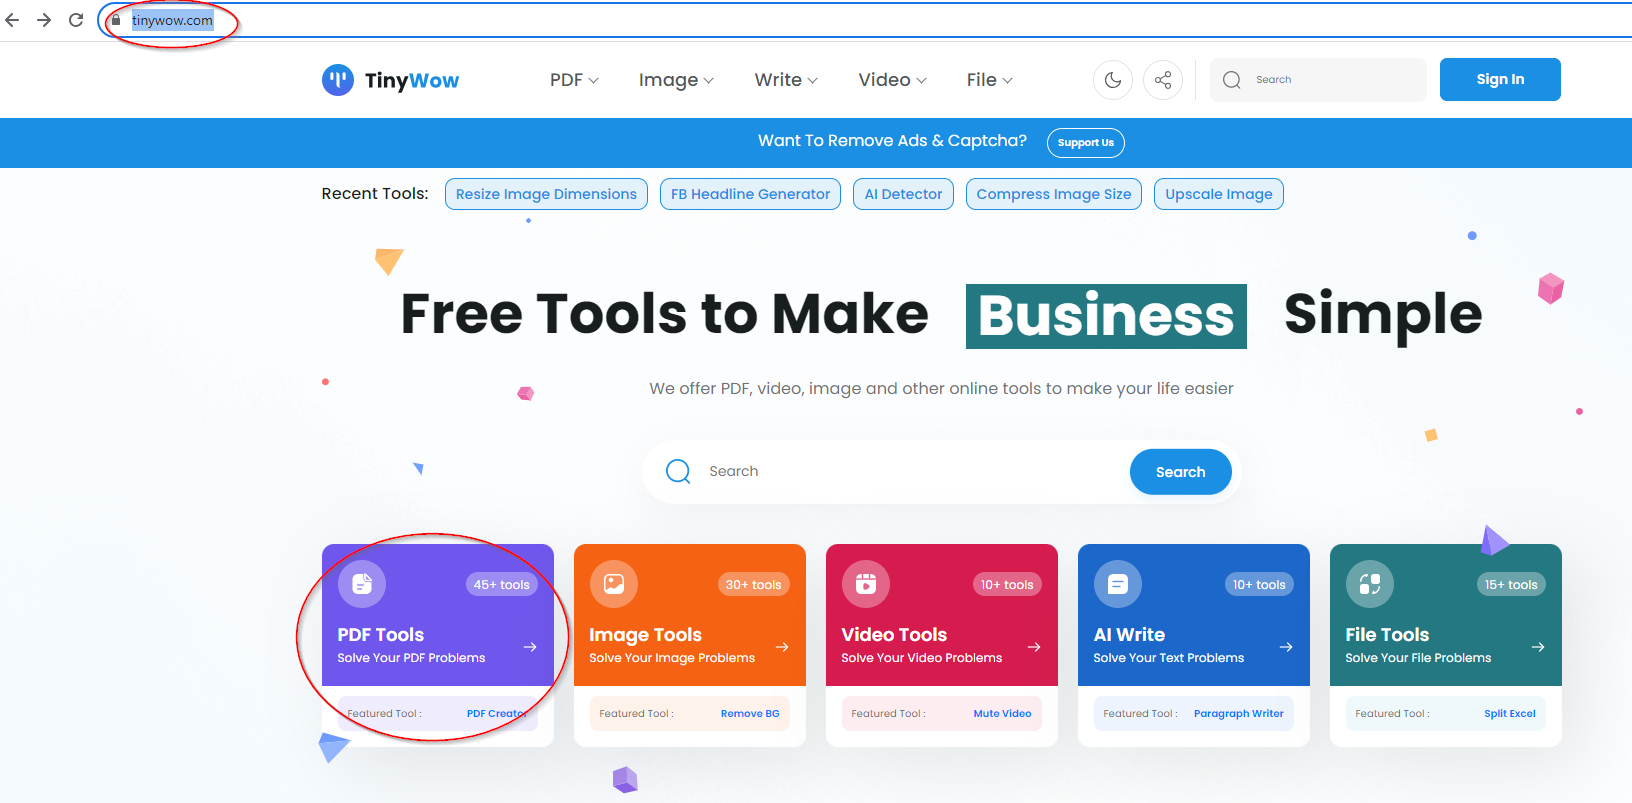The width and height of the screenshot is (1632, 803).
Task: Click the AI Write card icon
Action: click(x=1118, y=584)
